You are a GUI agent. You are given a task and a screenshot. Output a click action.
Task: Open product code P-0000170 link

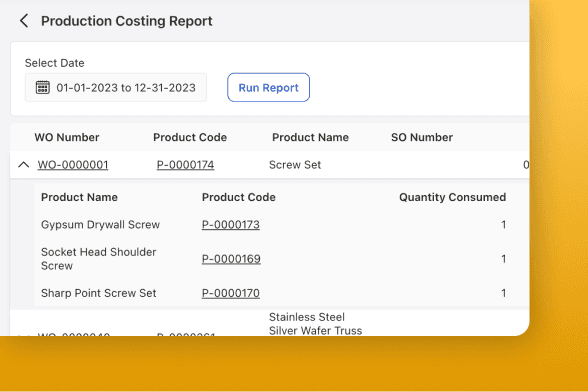tap(231, 293)
